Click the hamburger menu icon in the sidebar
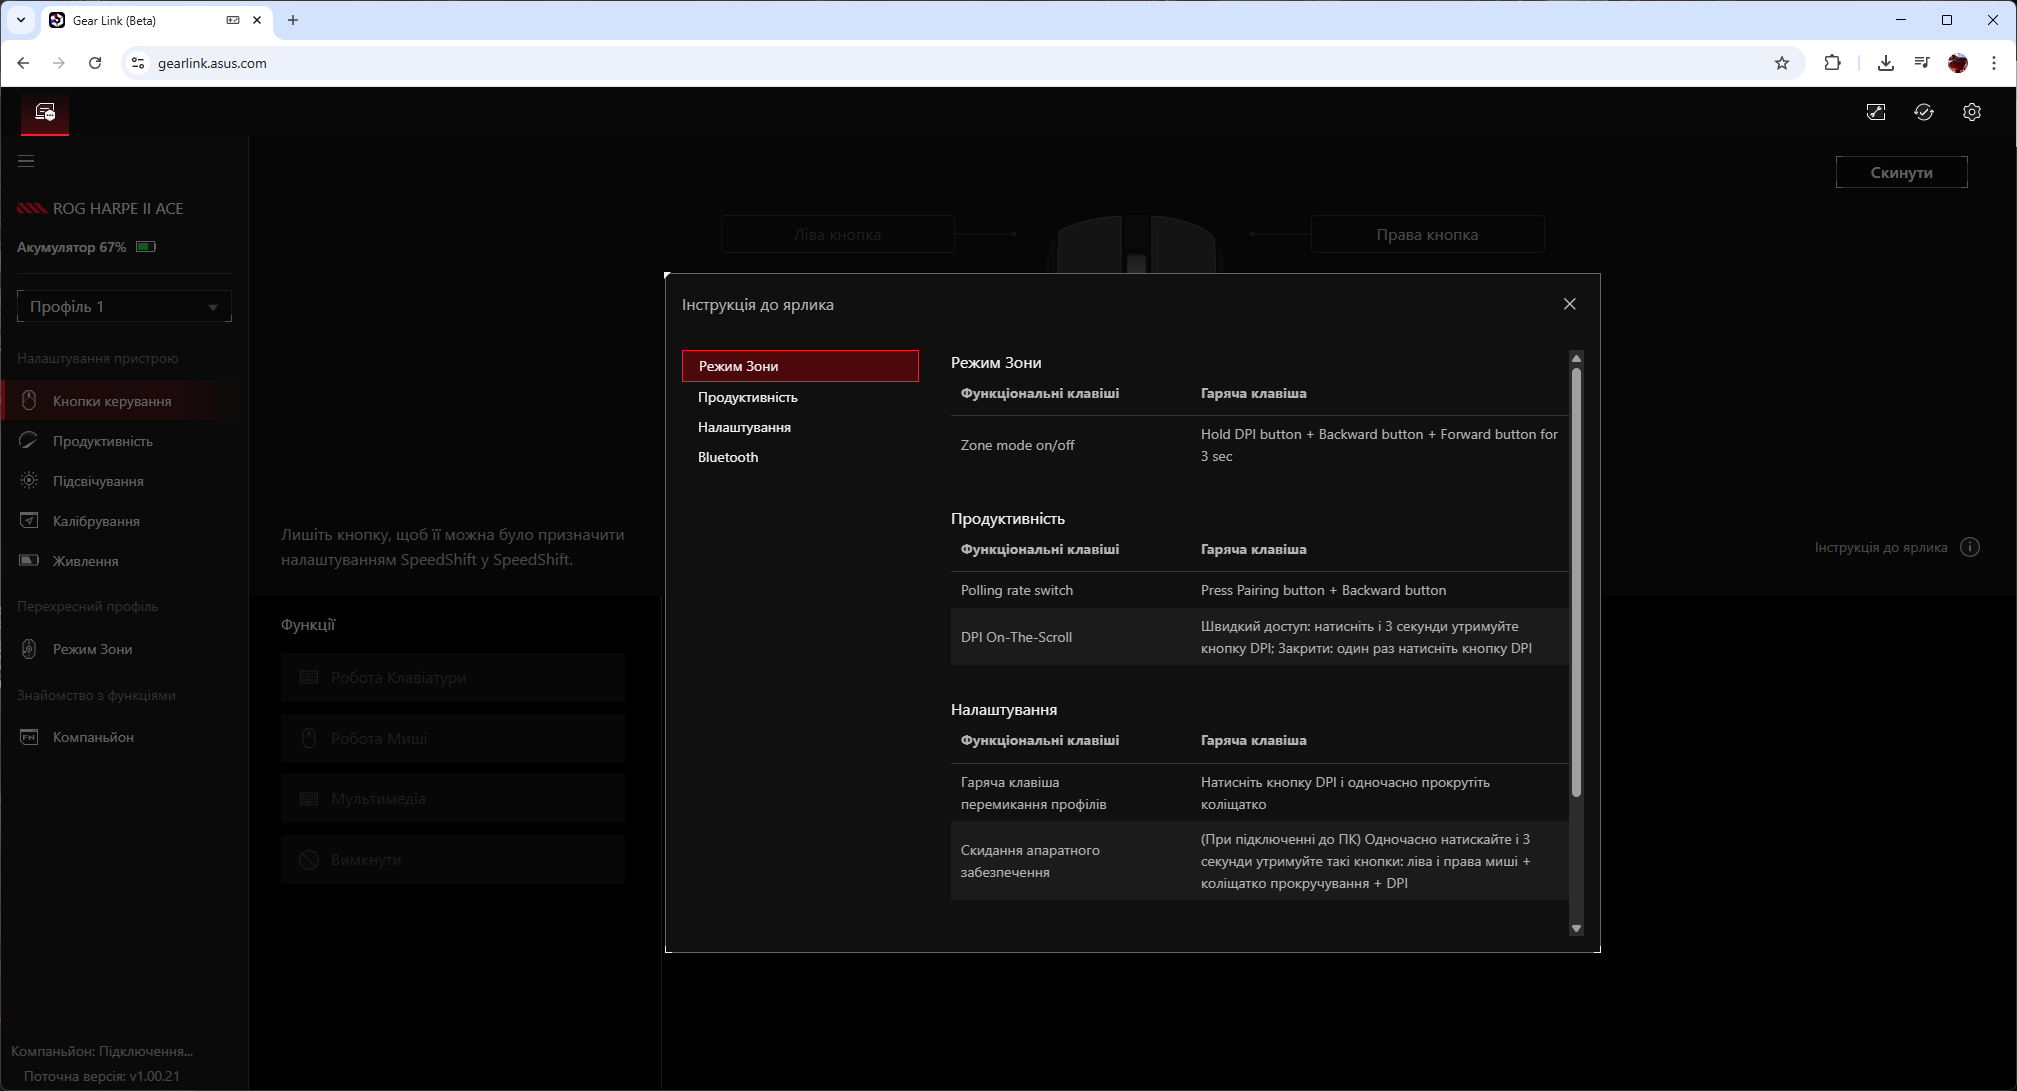Screen dimensions: 2017x1091 coord(26,161)
